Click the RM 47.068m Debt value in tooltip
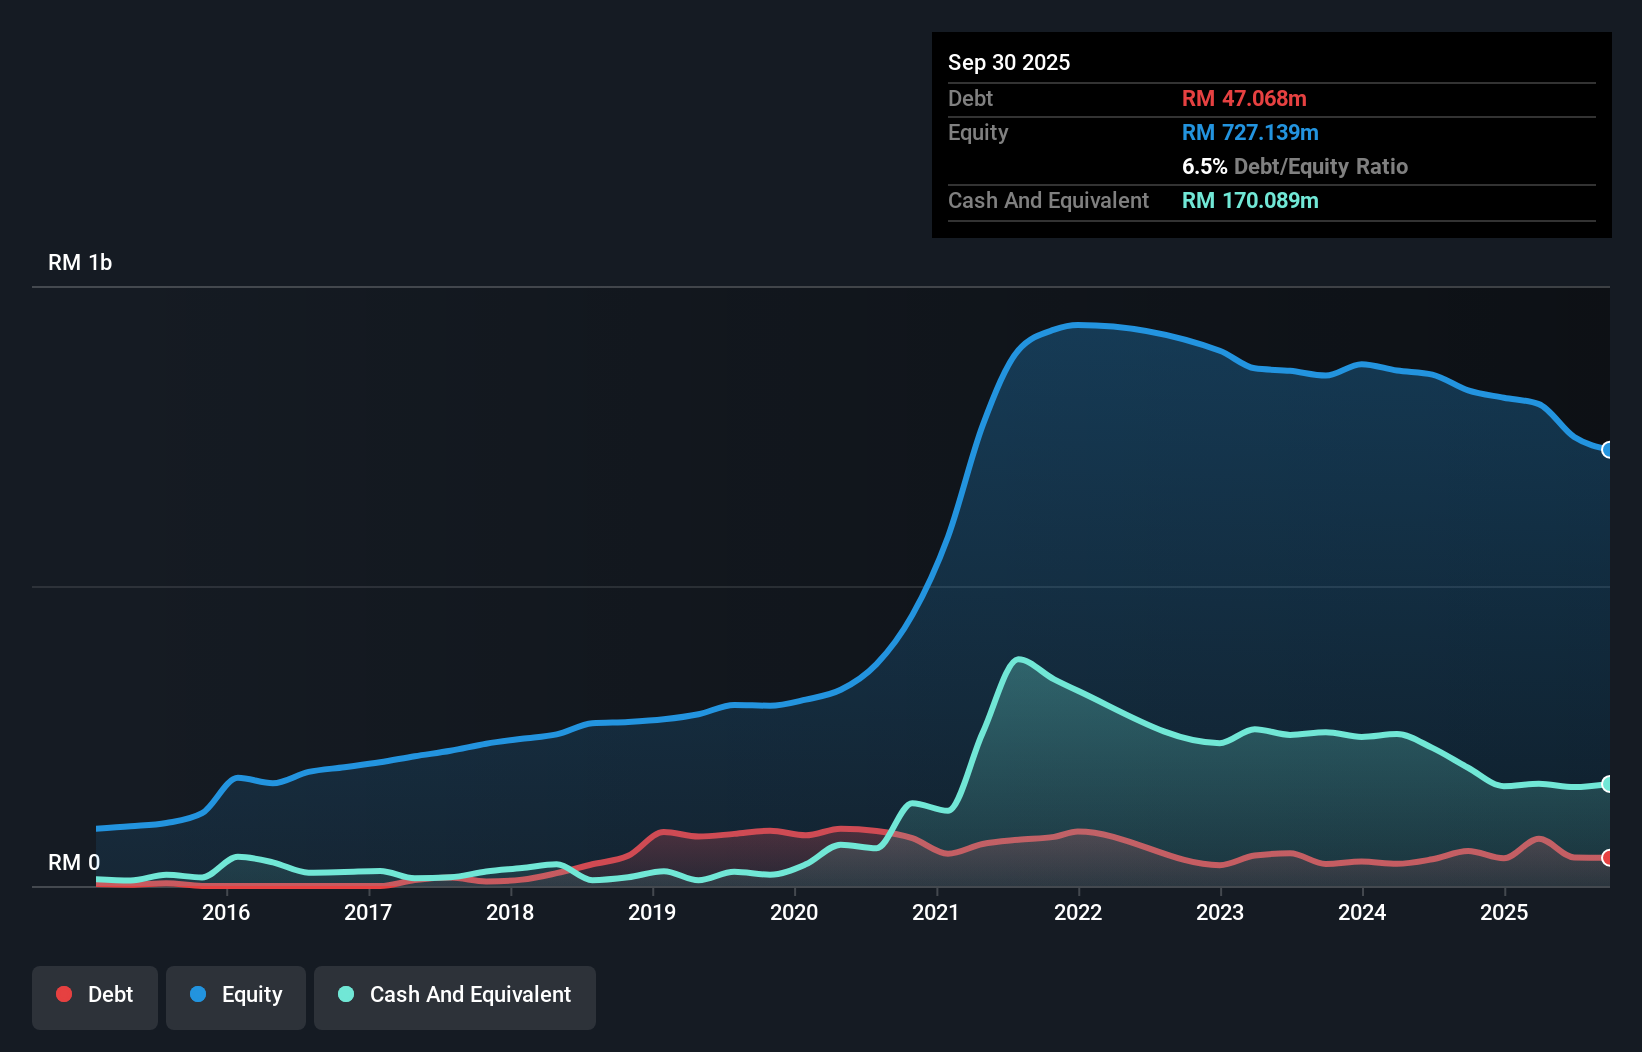The image size is (1642, 1052). [1245, 98]
